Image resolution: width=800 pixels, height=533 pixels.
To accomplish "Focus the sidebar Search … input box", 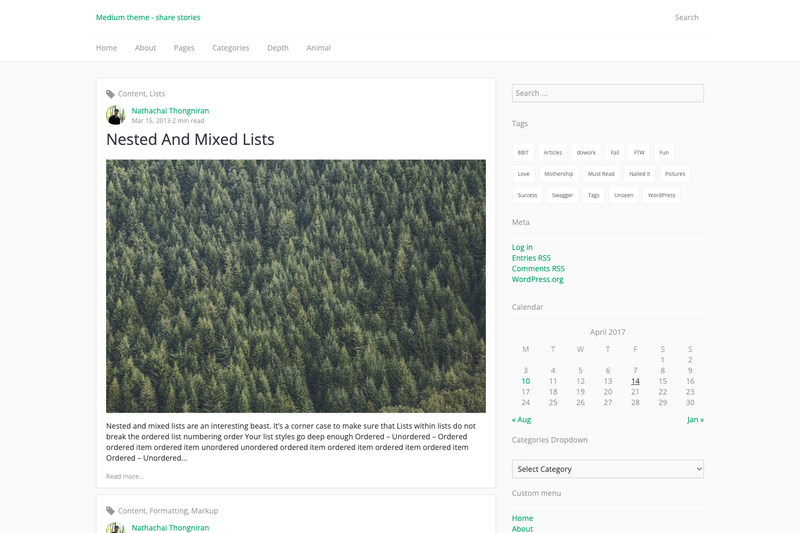I will [x=608, y=93].
